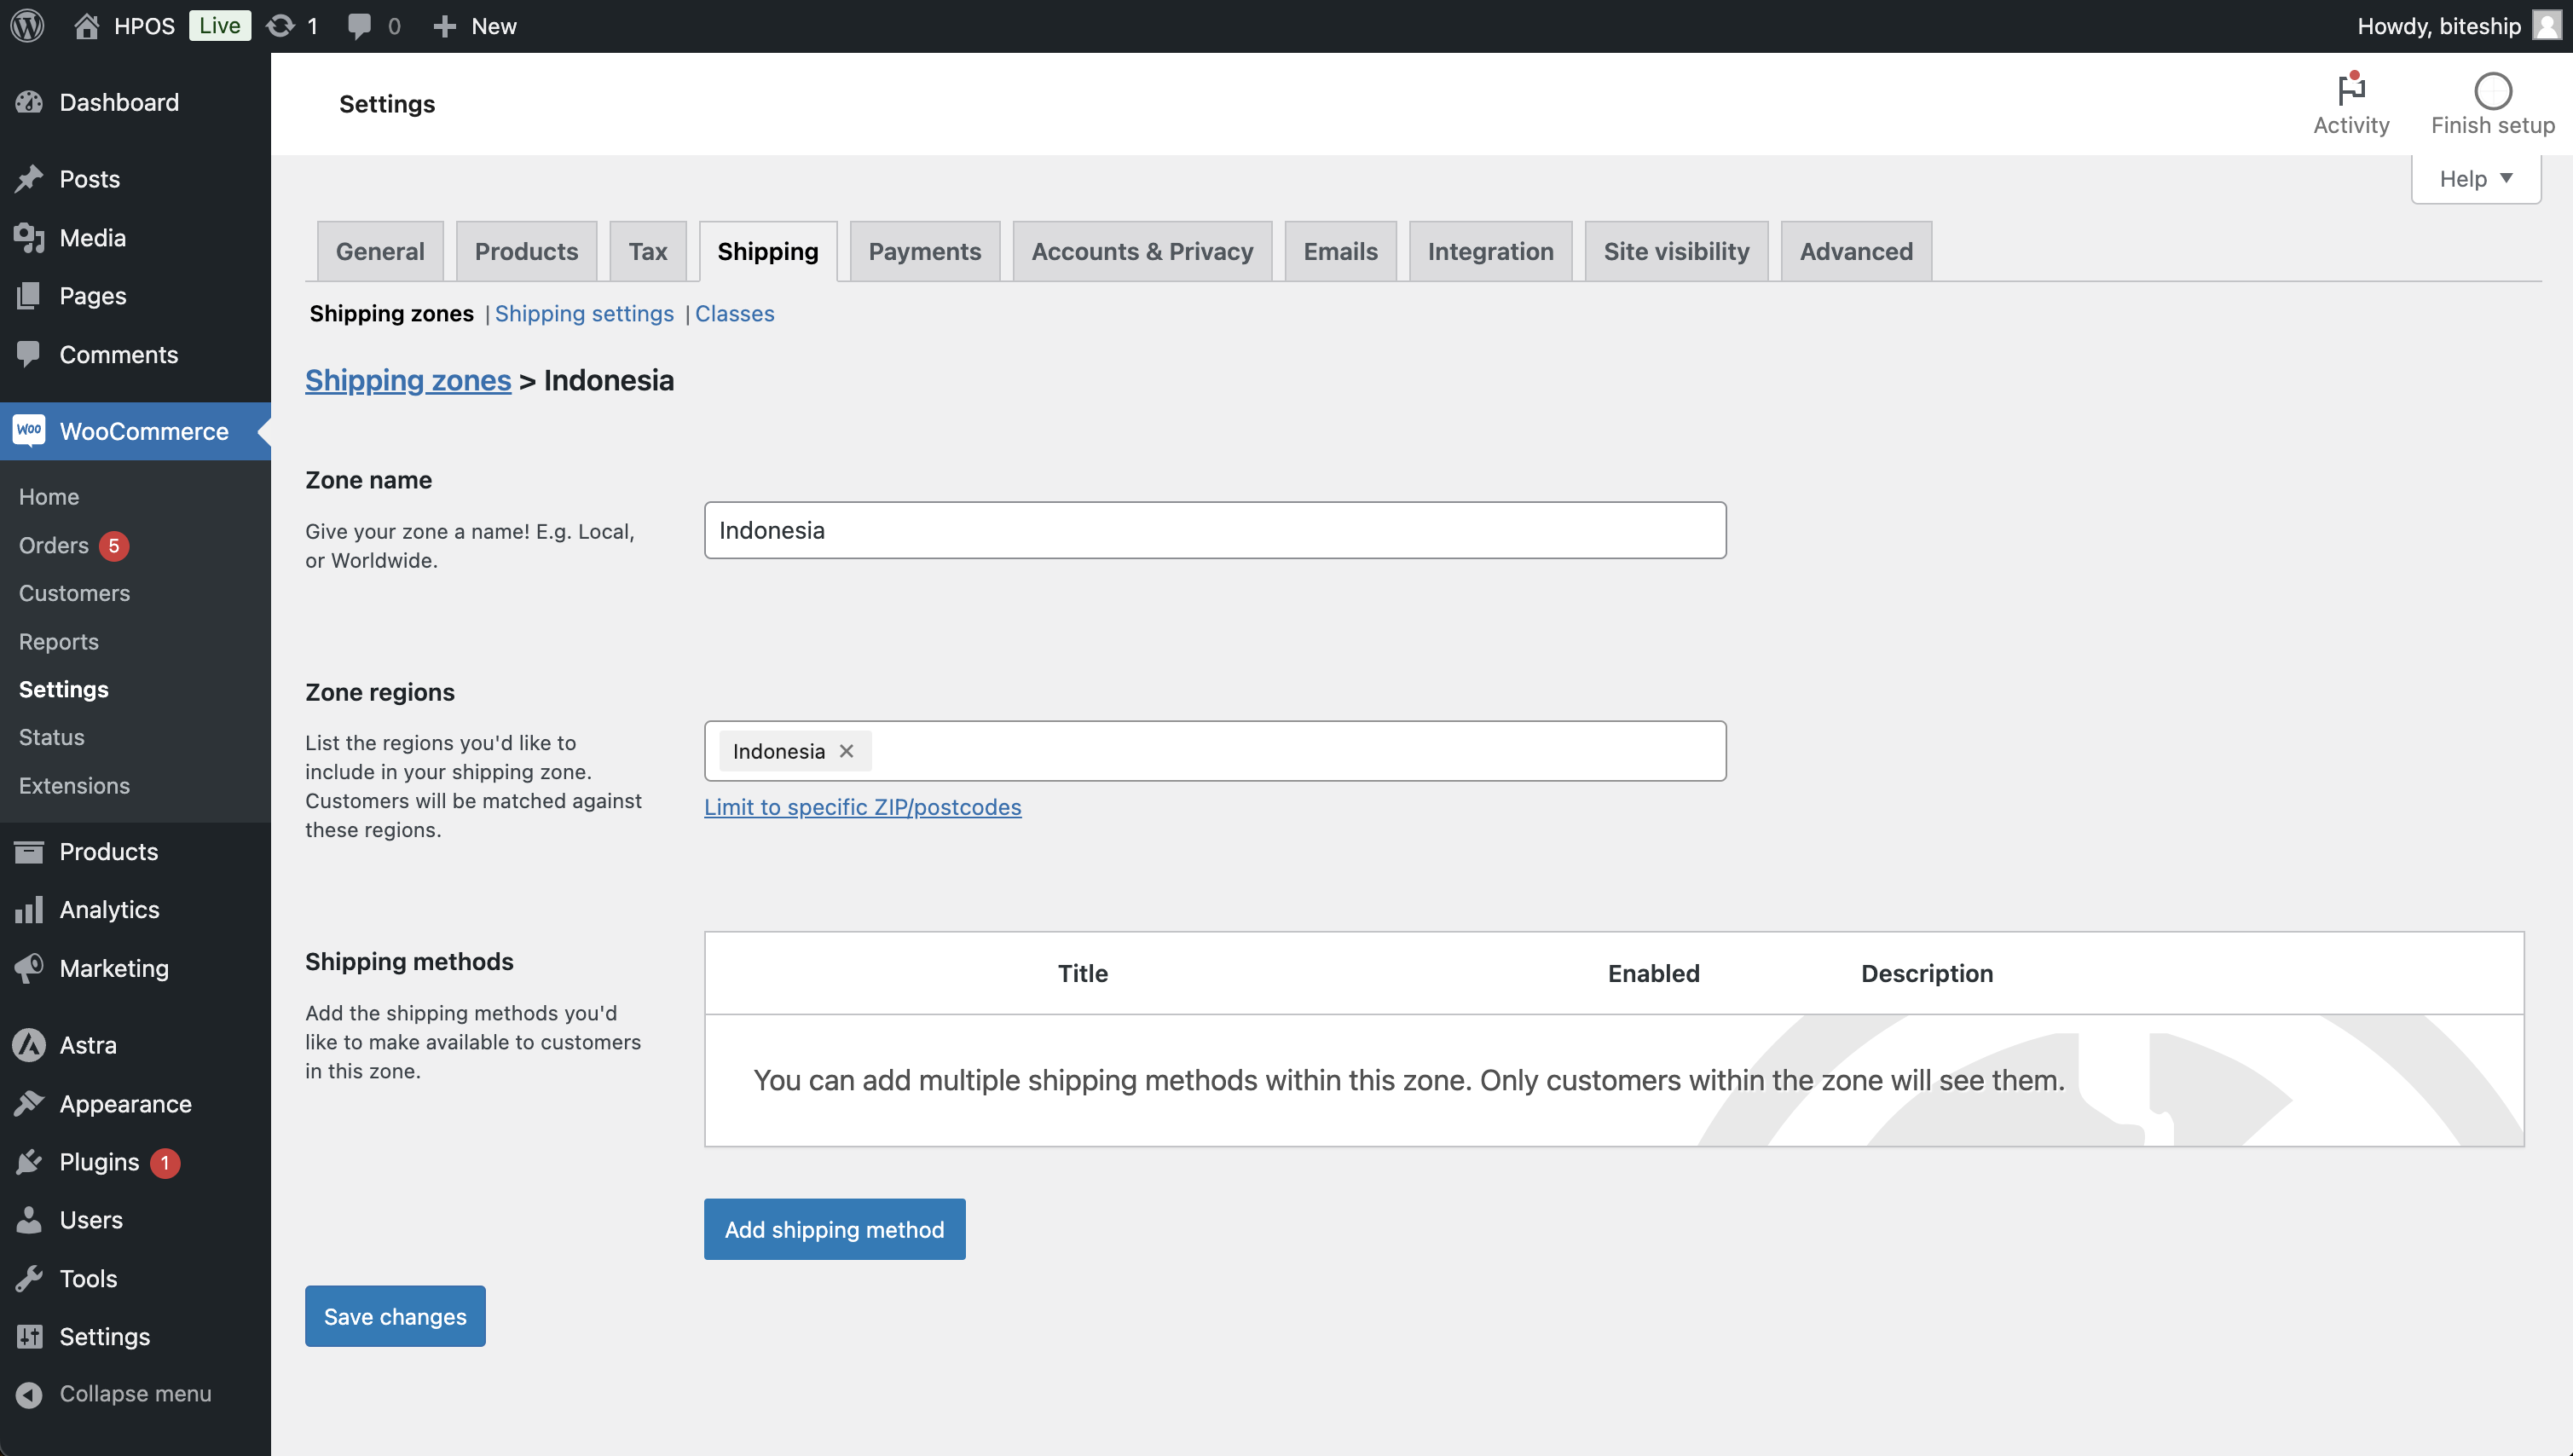Click the Plugins update badge 1
The height and width of the screenshot is (1456, 2573).
click(165, 1163)
